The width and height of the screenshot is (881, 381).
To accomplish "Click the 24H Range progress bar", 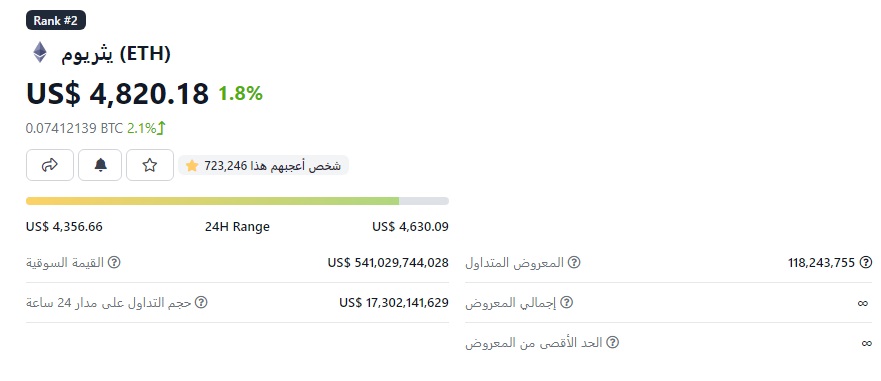I will (237, 201).
